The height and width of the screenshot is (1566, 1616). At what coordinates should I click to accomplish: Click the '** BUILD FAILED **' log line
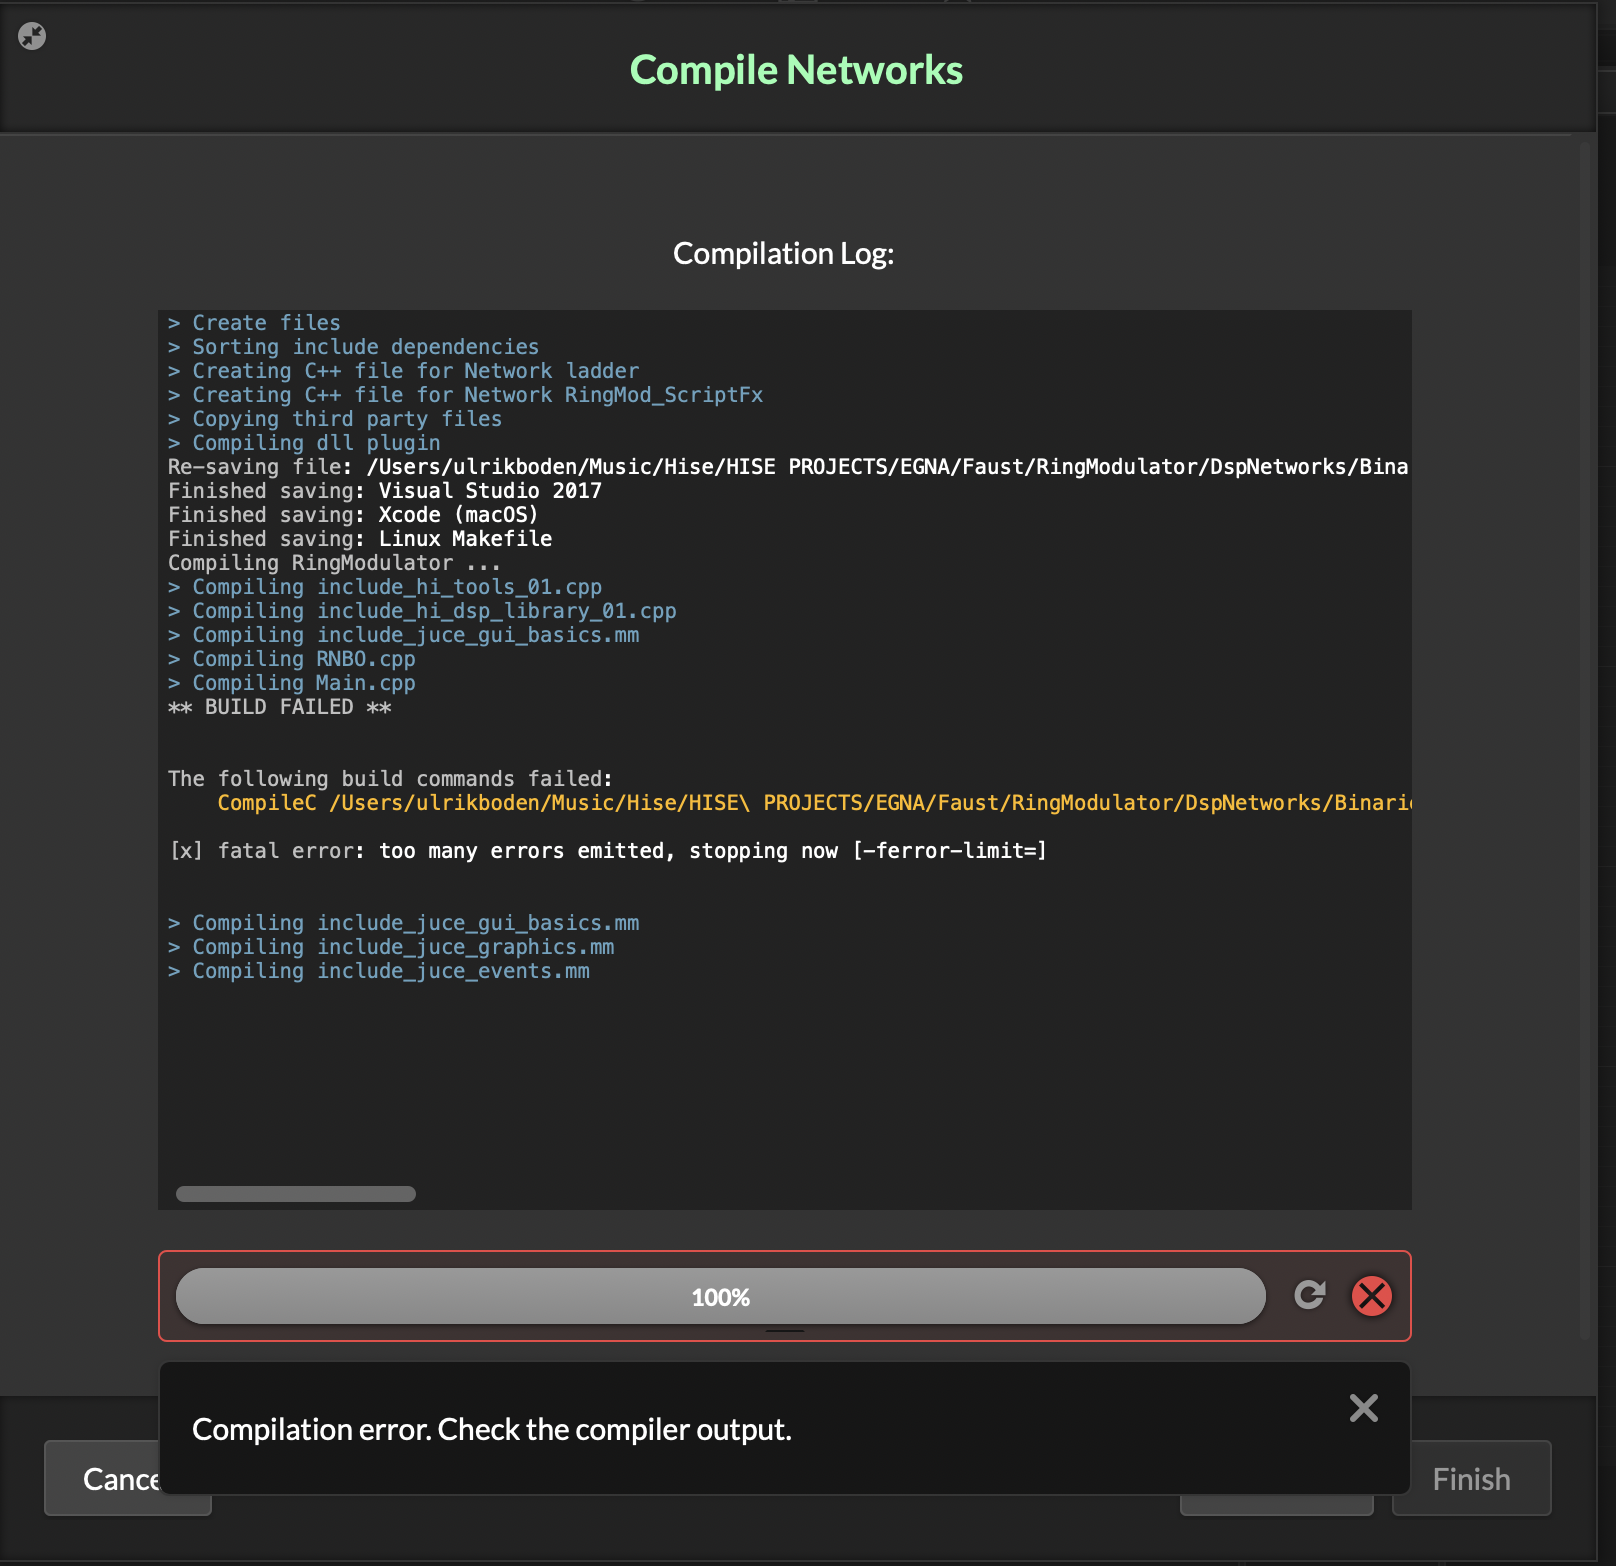pos(280,707)
